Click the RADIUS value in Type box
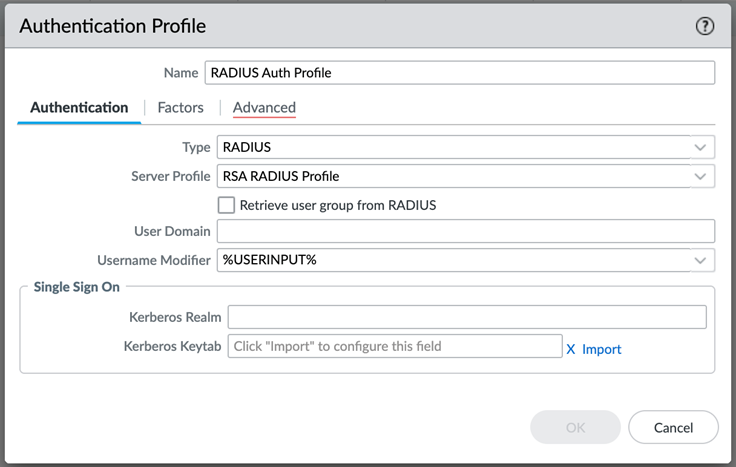 pyautogui.click(x=248, y=147)
